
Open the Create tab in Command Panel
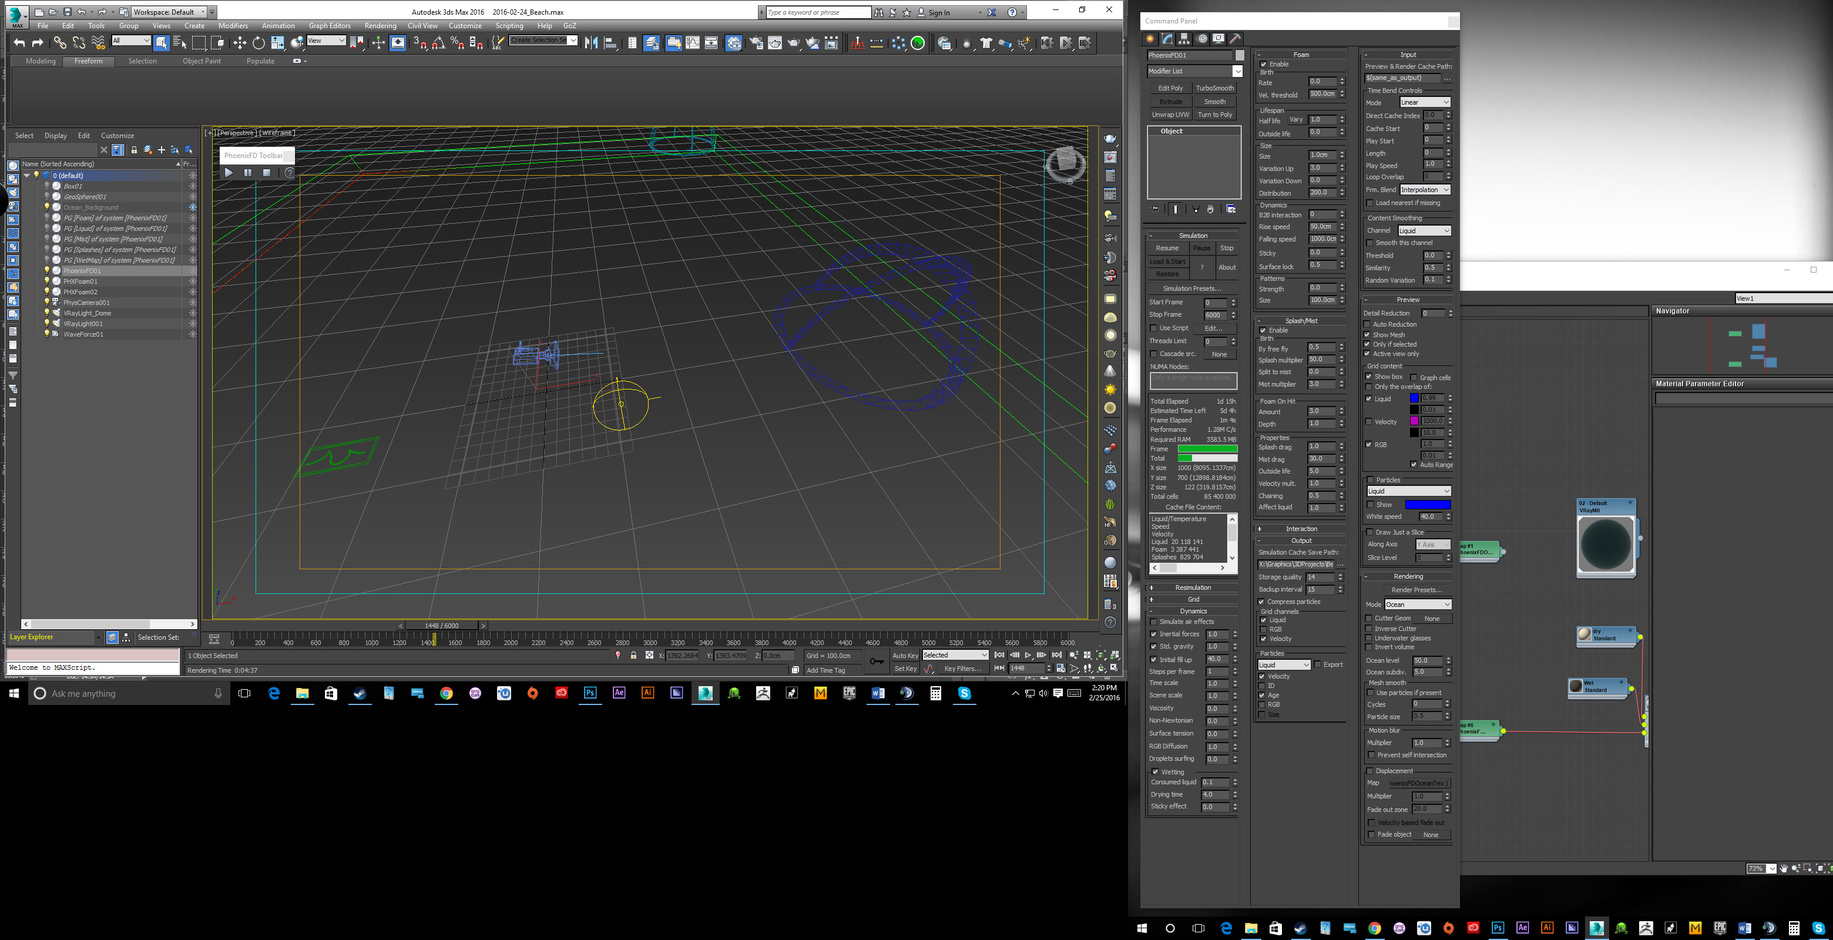coord(1150,39)
